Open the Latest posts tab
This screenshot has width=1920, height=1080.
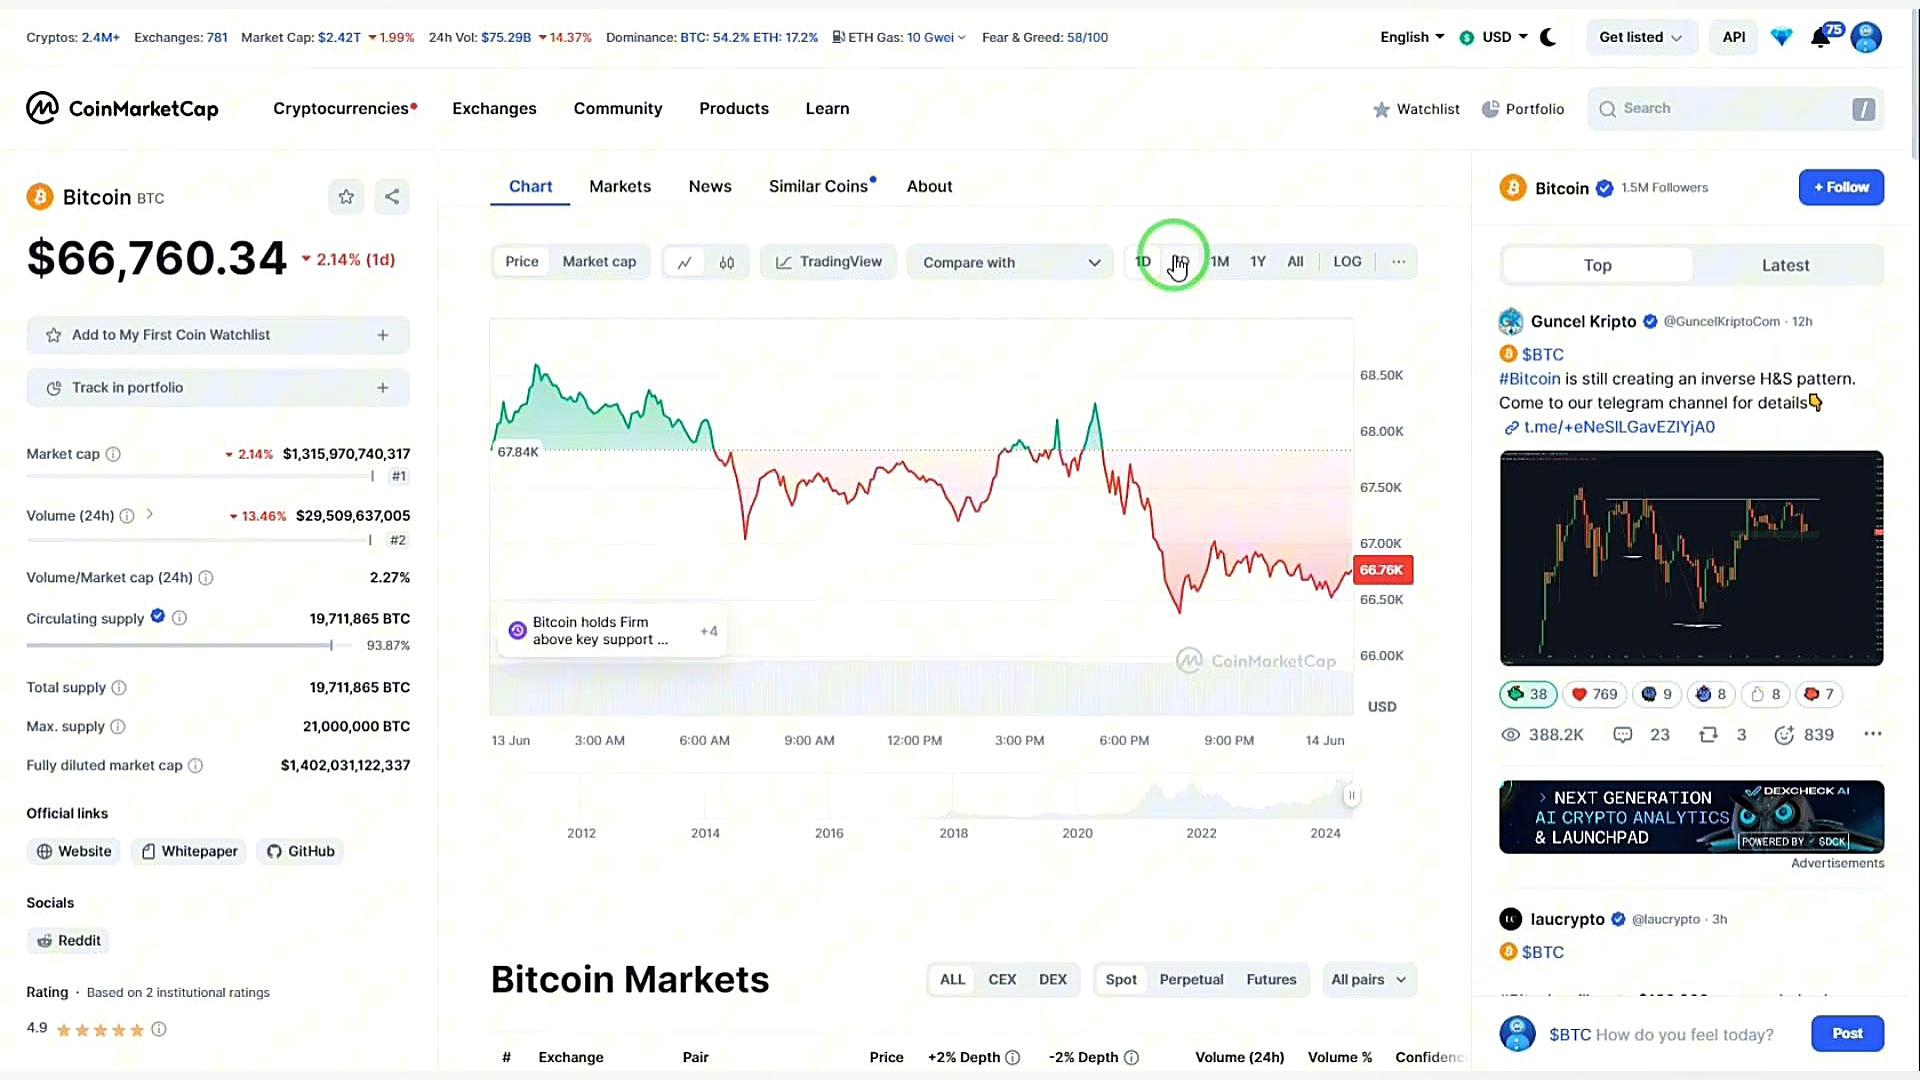[1785, 266]
